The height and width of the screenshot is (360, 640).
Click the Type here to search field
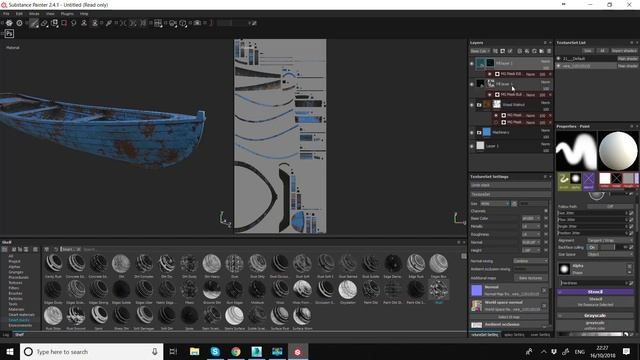click(92, 351)
